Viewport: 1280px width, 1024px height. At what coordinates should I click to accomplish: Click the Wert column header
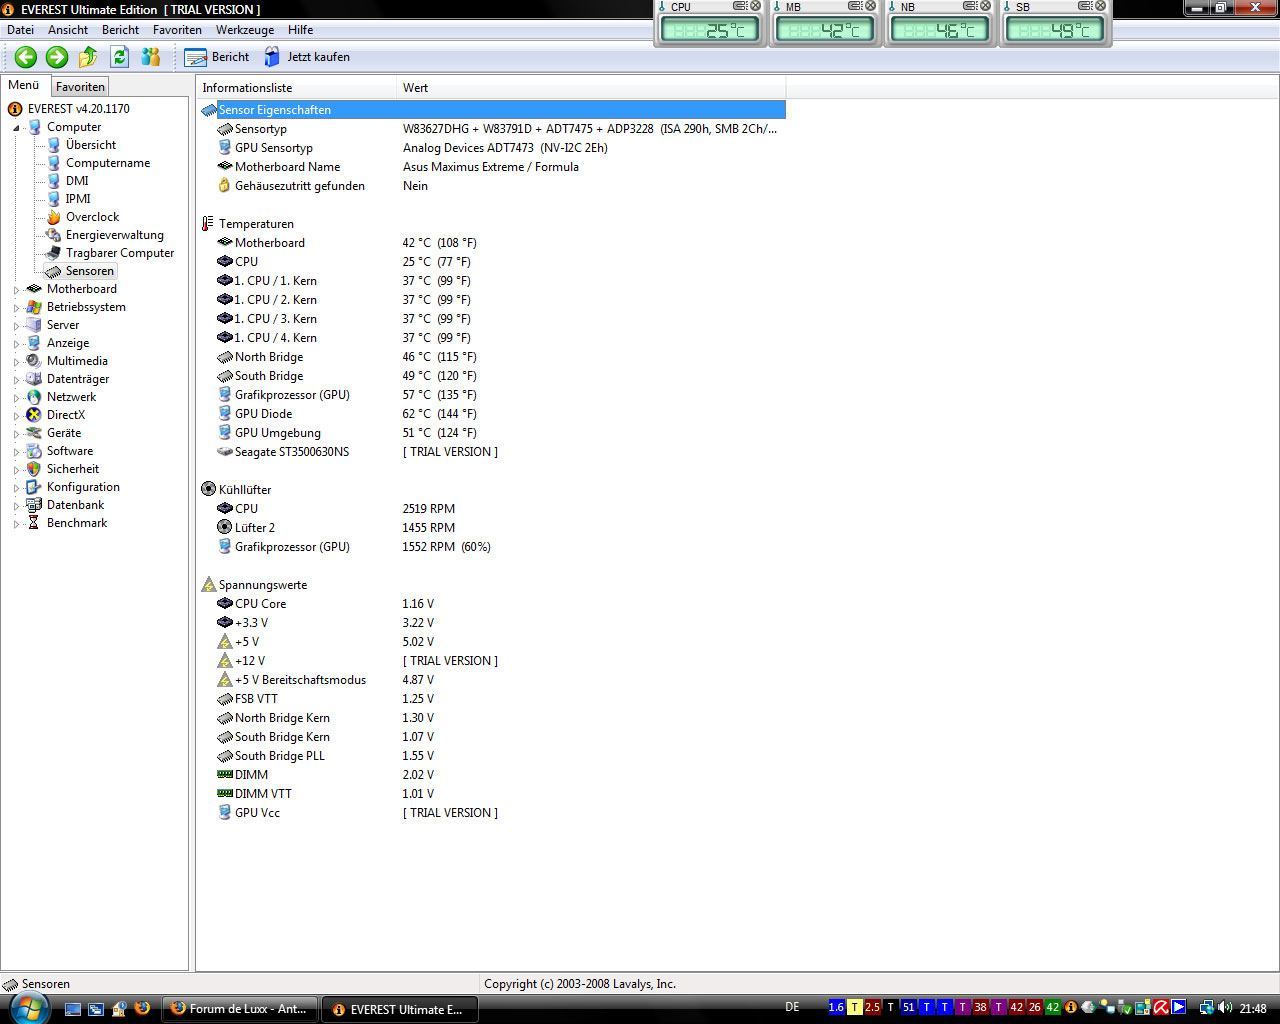(591, 88)
